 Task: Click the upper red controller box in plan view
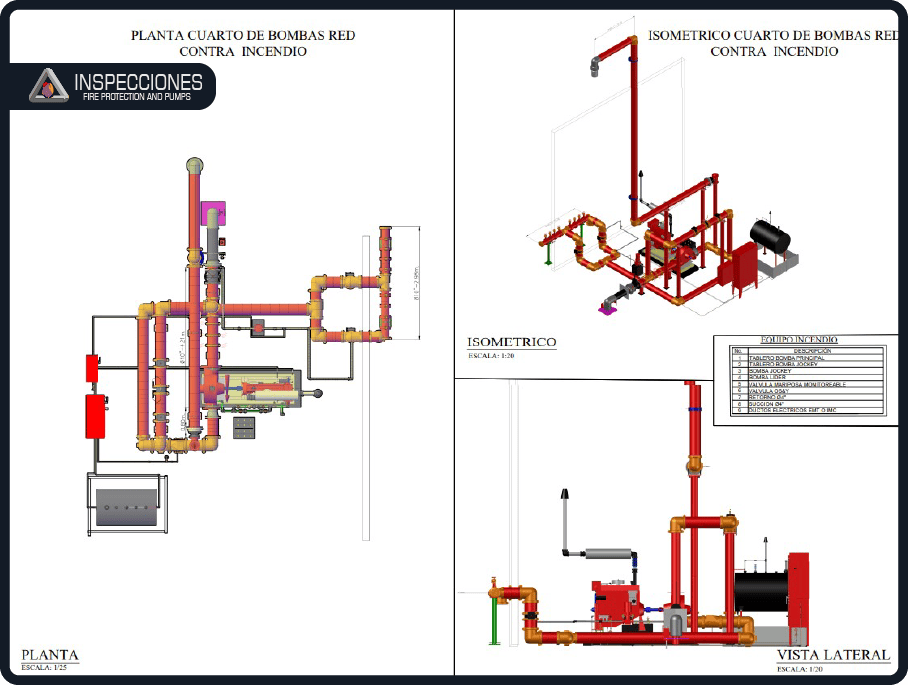(x=92, y=367)
